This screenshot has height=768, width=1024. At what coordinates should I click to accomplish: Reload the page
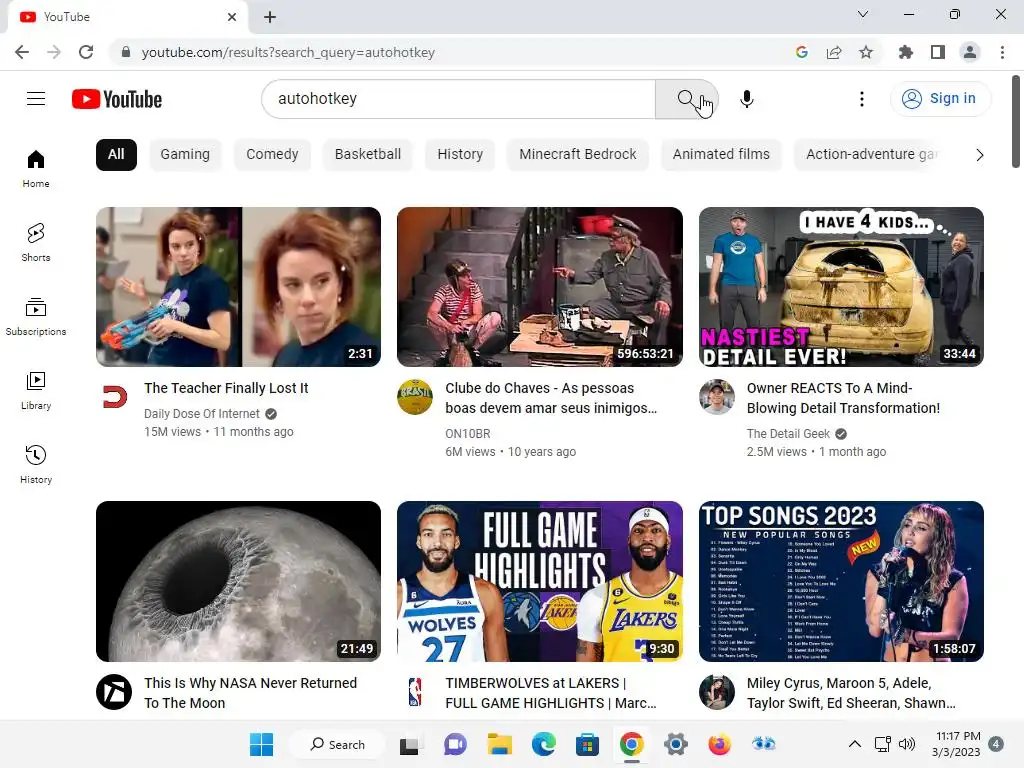click(x=86, y=52)
